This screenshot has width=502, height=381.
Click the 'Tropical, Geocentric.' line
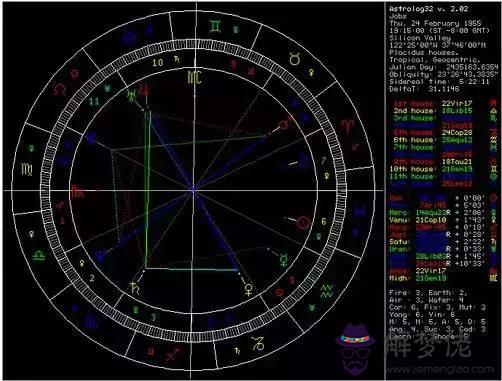[434, 60]
